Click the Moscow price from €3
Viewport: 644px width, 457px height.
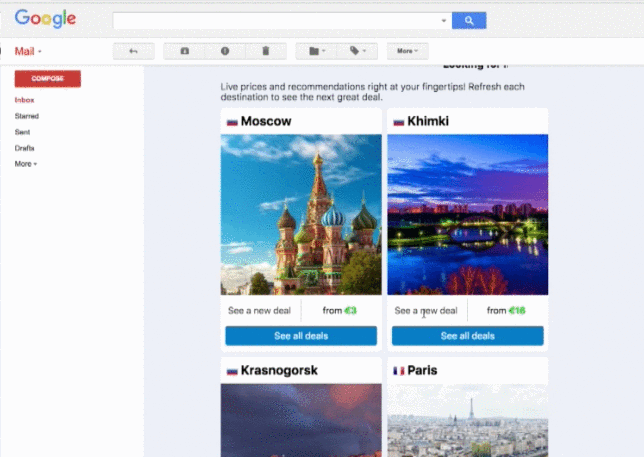[x=340, y=311]
